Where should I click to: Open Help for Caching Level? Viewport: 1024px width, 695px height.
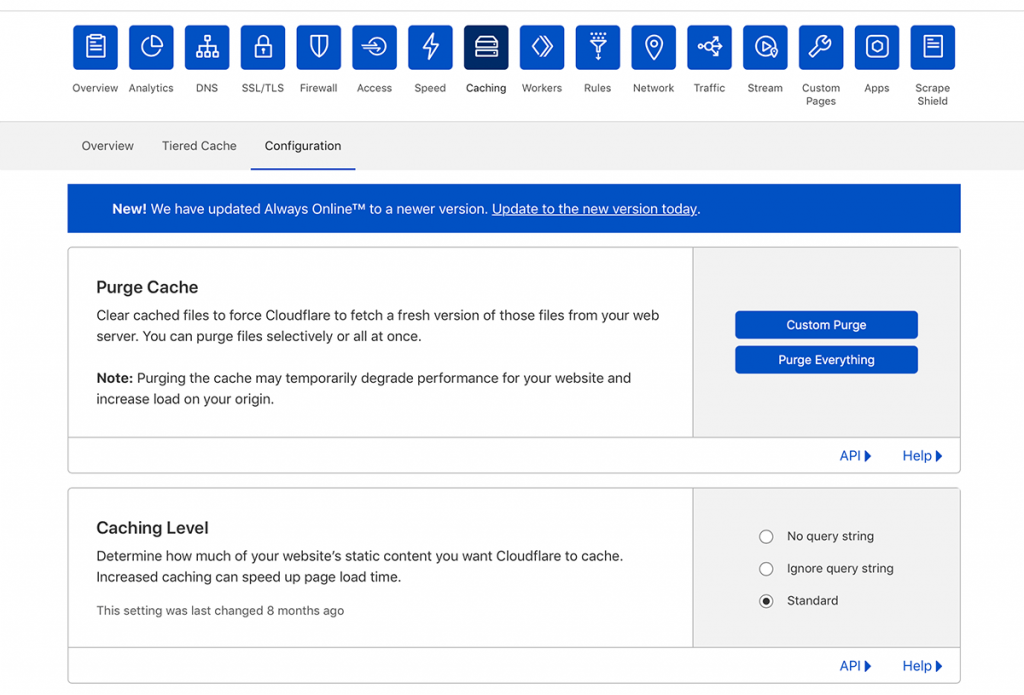pos(920,665)
